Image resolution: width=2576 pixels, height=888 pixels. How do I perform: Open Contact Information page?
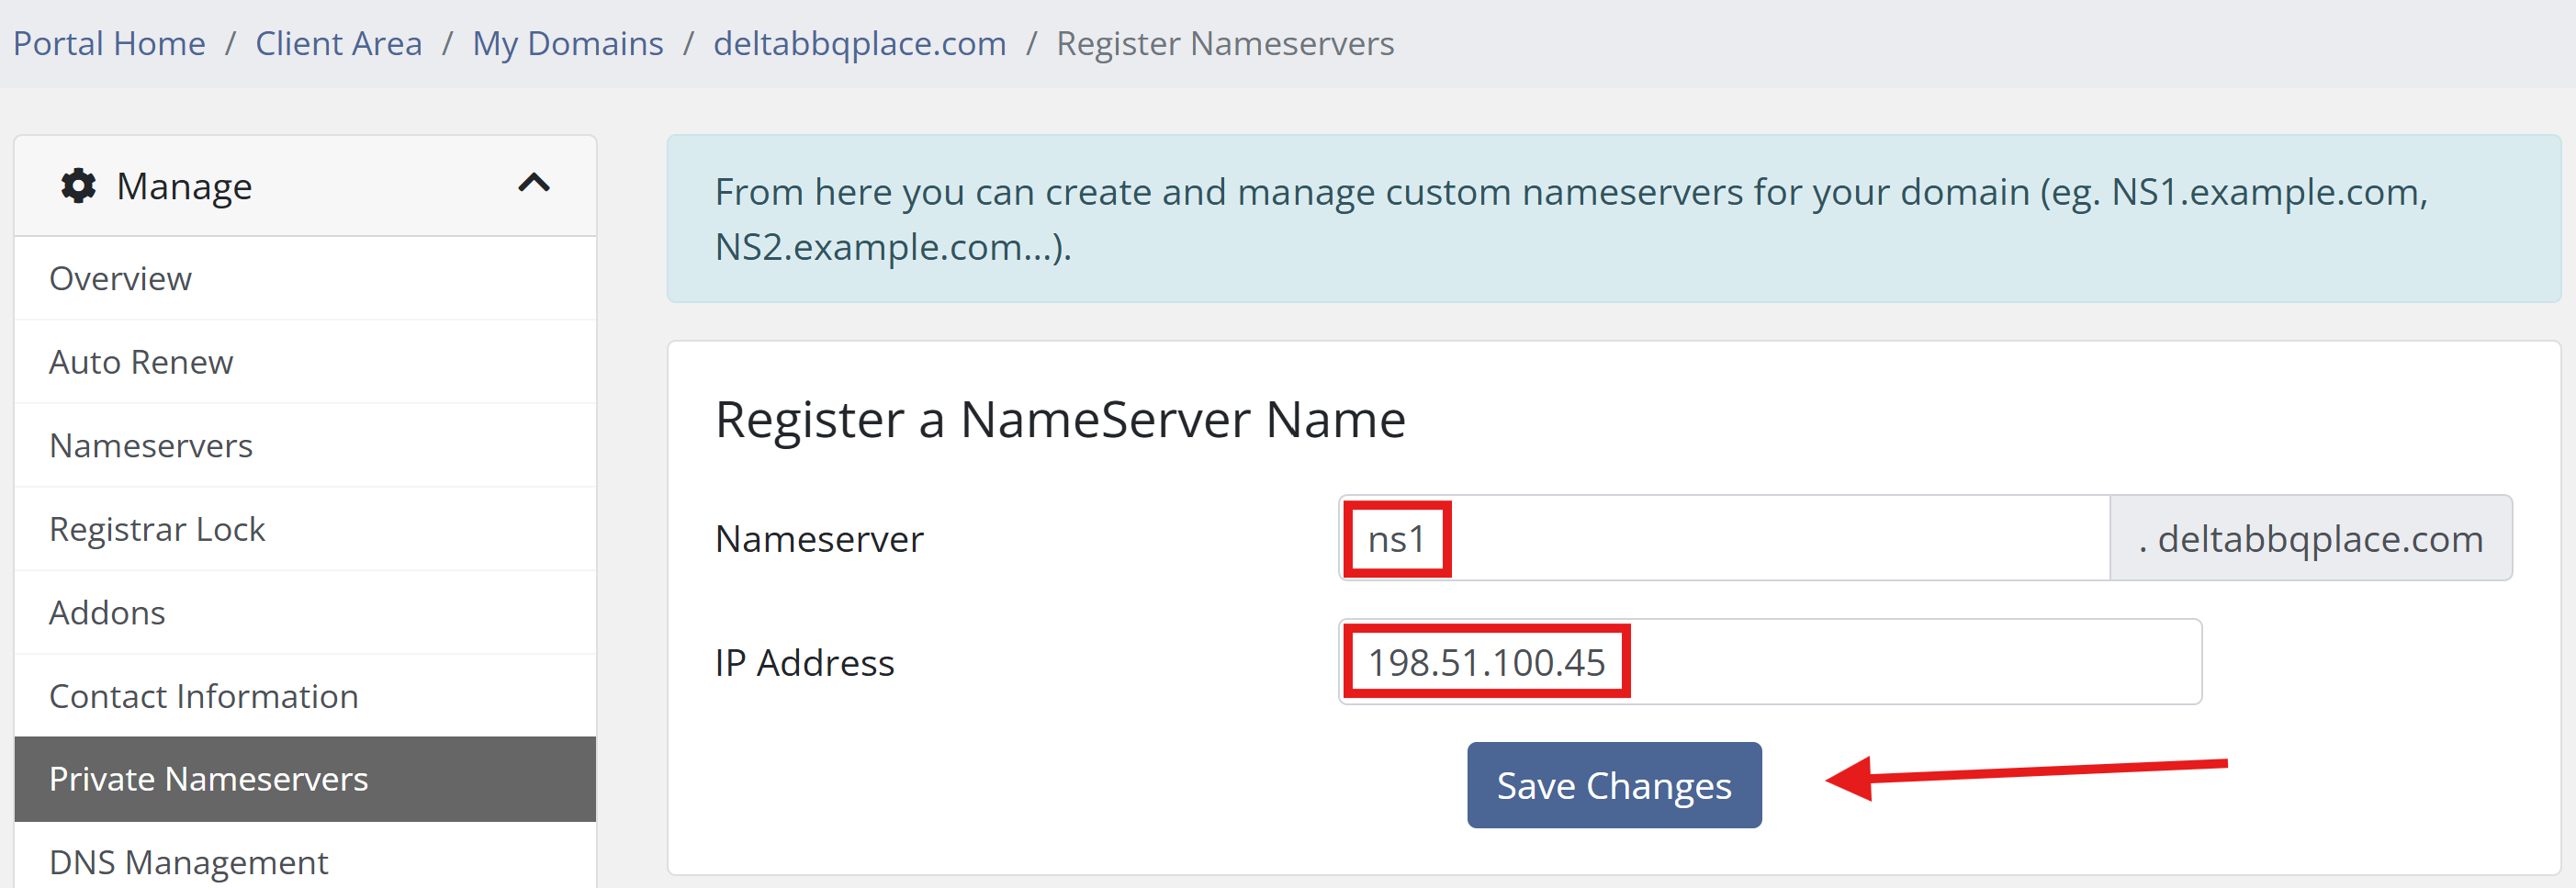click(x=203, y=696)
